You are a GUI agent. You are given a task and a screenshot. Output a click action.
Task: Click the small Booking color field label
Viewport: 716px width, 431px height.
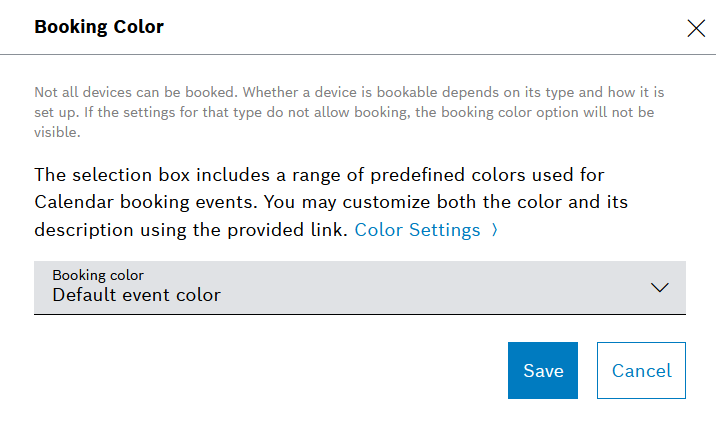98,274
